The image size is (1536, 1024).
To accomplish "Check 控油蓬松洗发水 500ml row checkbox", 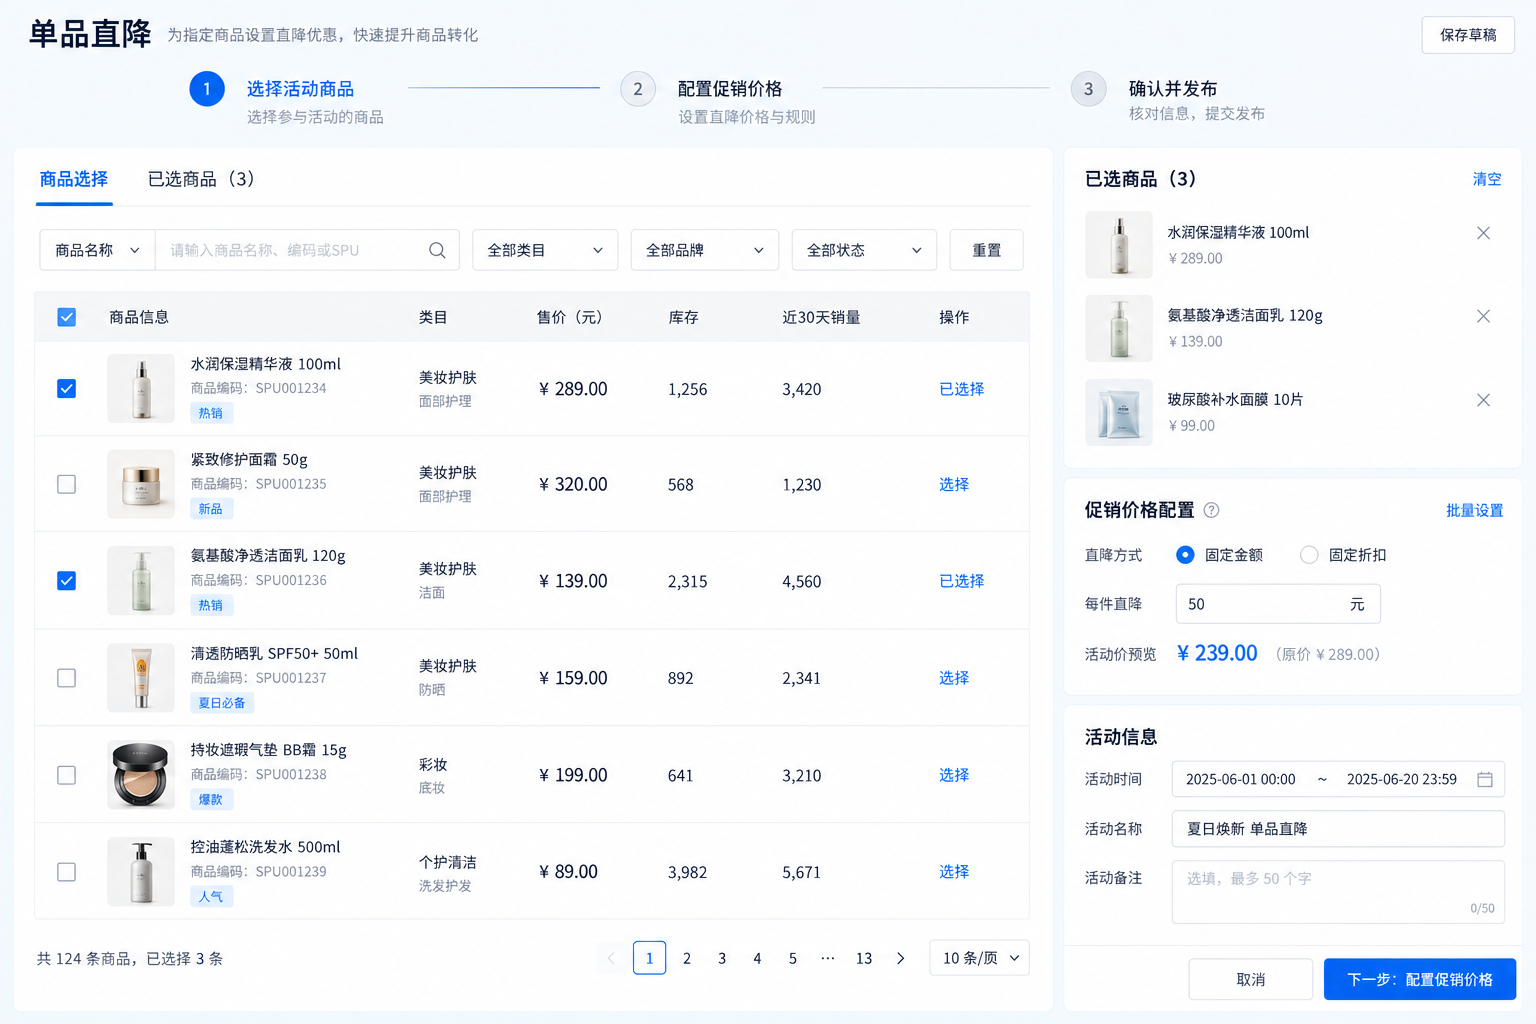I will 66,872.
